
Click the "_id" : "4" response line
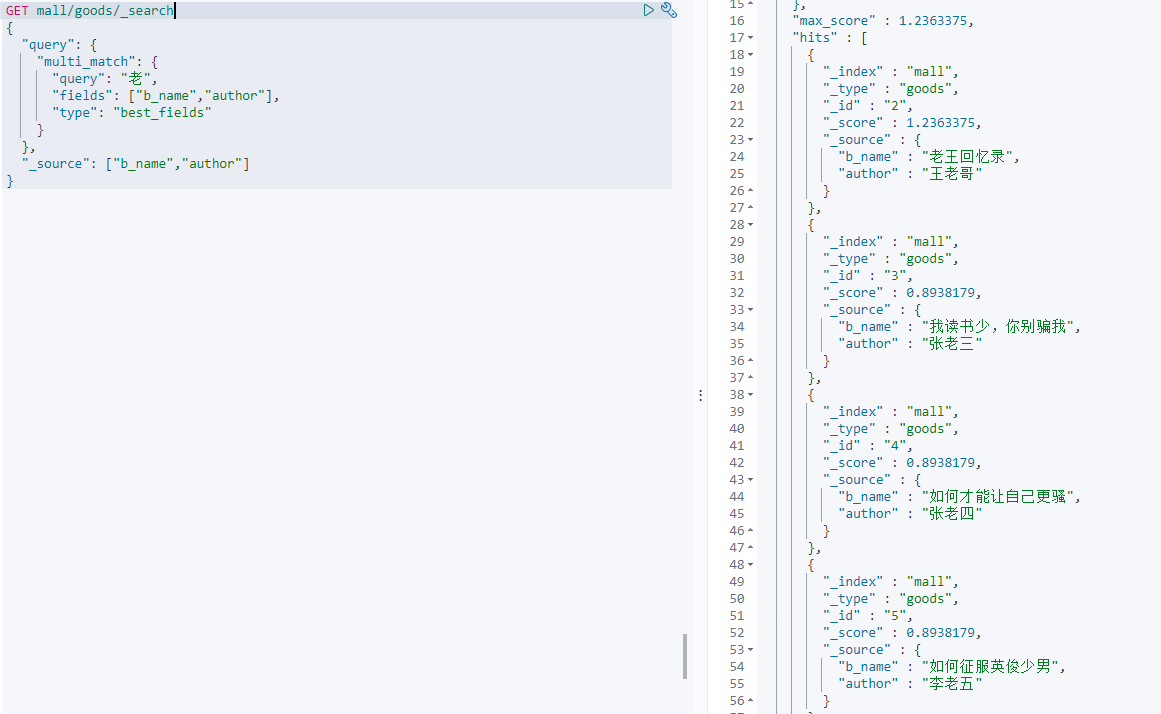(x=868, y=446)
